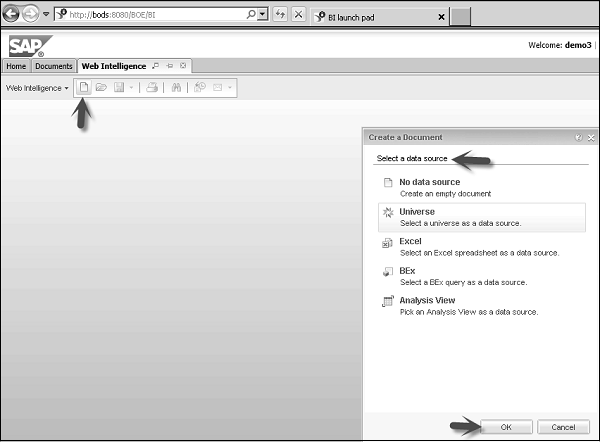Close the Web Intelligence tab
Screen dimensions: 600x442
point(183,66)
